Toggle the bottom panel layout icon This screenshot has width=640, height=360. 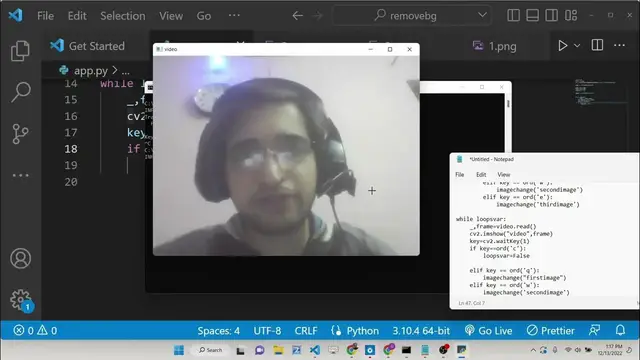532,16
